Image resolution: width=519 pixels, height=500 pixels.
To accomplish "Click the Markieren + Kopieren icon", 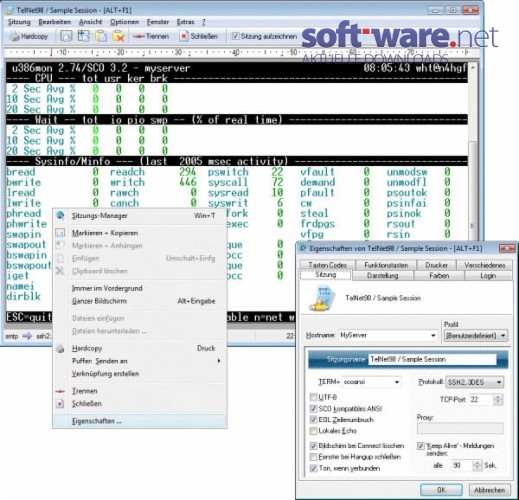I will 60,233.
